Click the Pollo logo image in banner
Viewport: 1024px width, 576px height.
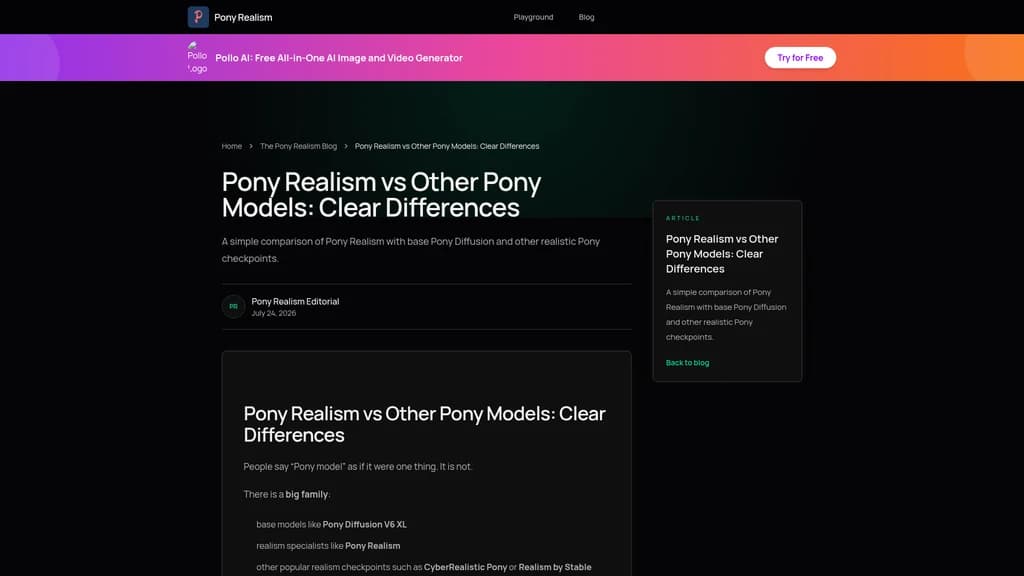pyautogui.click(x=197, y=57)
